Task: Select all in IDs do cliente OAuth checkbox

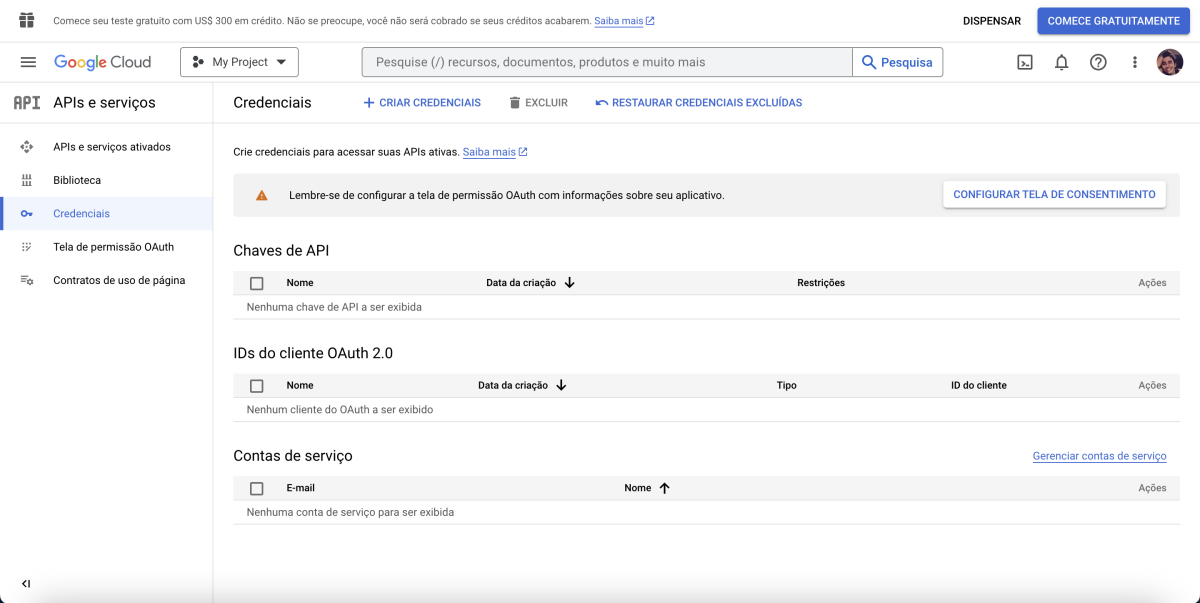Action: pyautogui.click(x=257, y=386)
